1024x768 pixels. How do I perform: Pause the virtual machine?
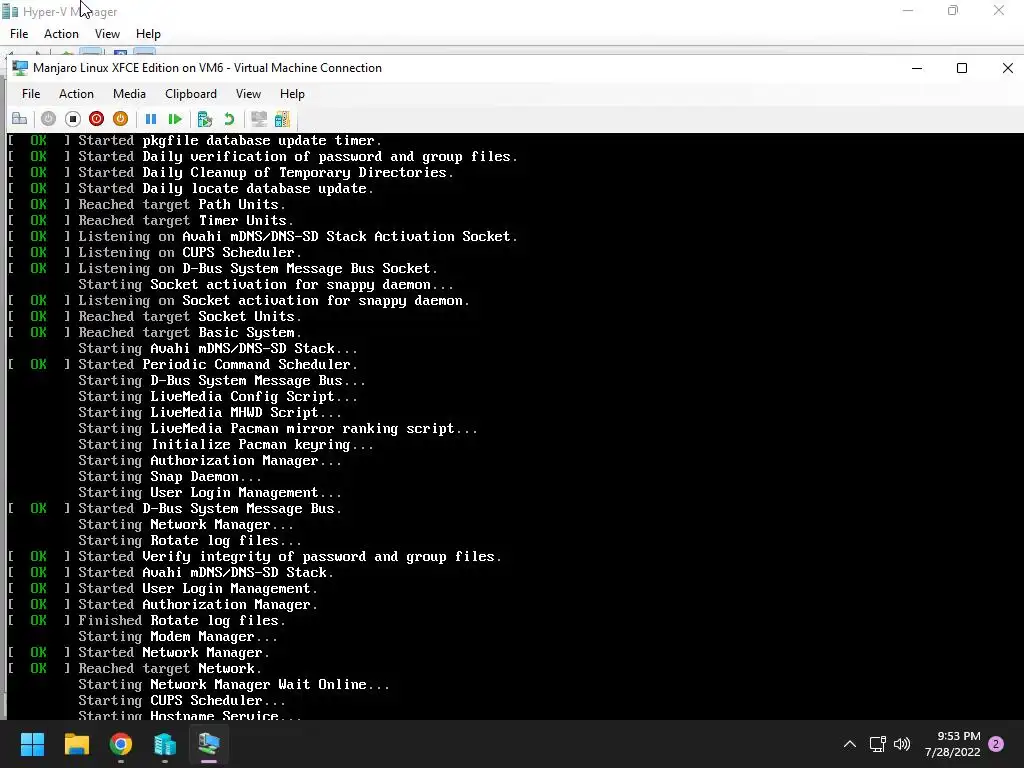pyautogui.click(x=151, y=119)
